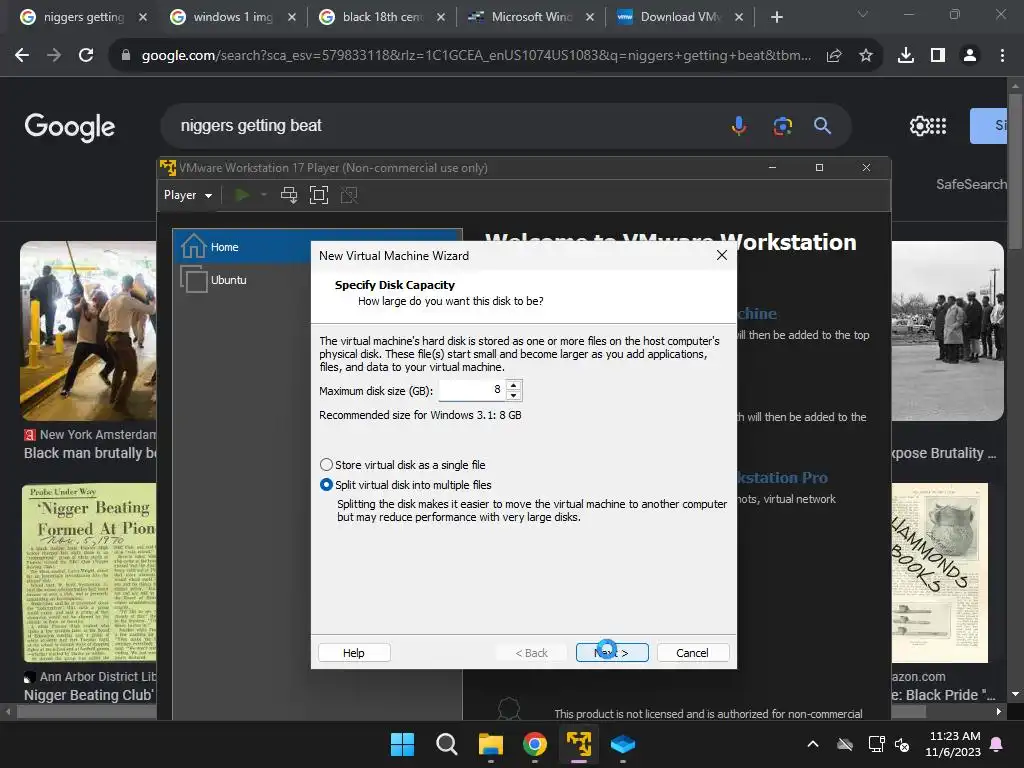The image size is (1024, 768).
Task: Expand the power options arrow beside play button
Action: (x=264, y=195)
